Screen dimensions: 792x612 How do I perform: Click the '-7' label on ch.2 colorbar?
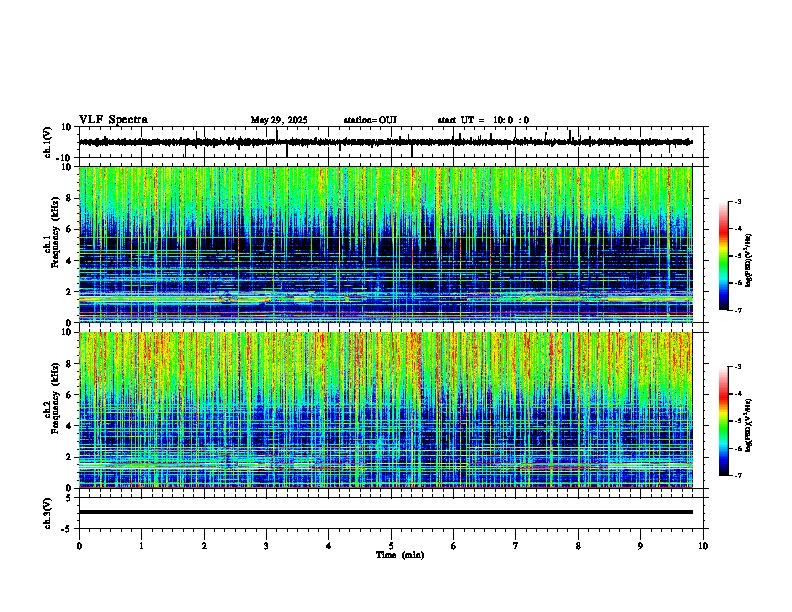pos(737,476)
